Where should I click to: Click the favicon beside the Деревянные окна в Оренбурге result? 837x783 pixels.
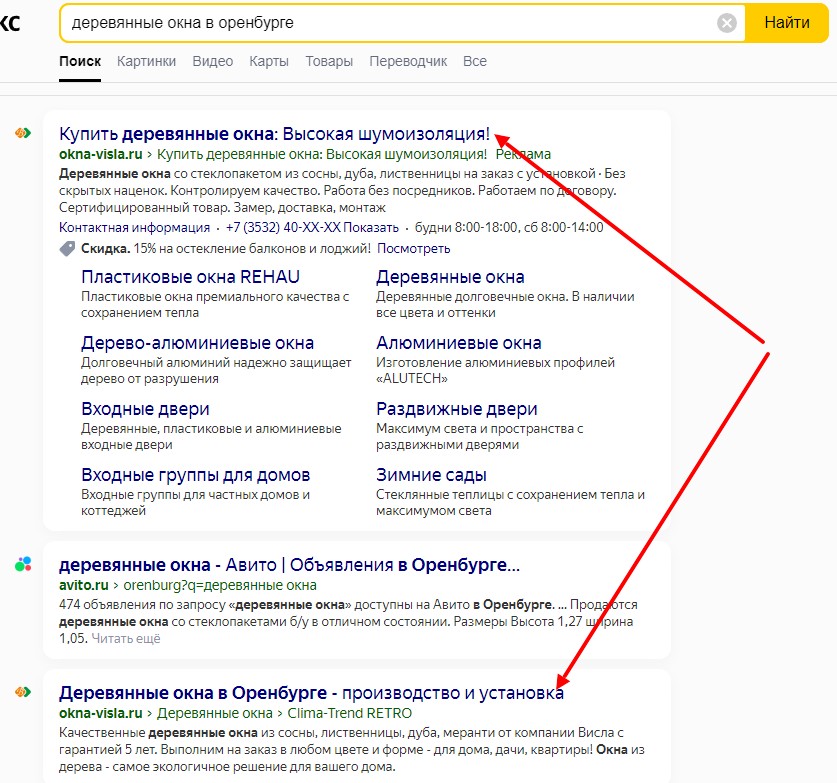23,693
